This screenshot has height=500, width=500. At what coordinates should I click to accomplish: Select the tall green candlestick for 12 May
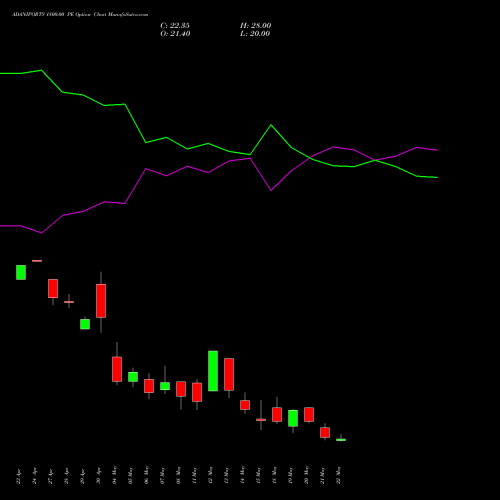point(213,371)
